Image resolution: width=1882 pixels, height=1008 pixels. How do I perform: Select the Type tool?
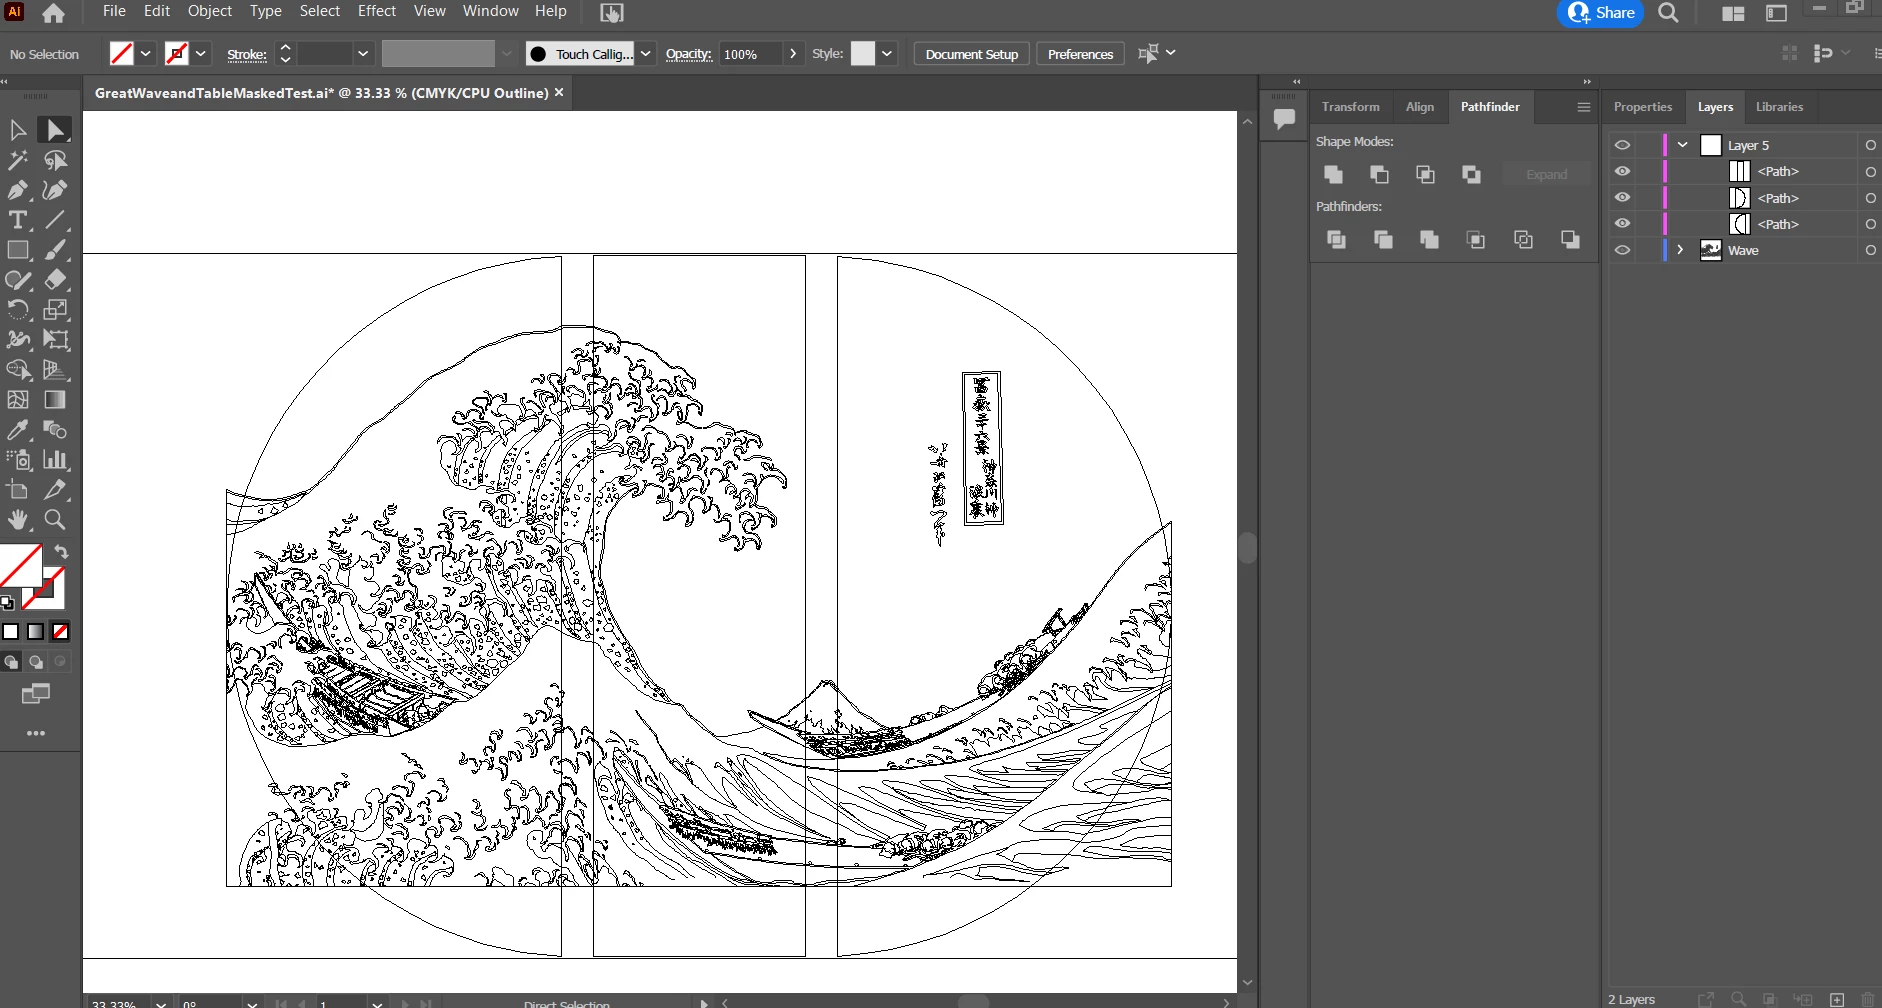18,220
